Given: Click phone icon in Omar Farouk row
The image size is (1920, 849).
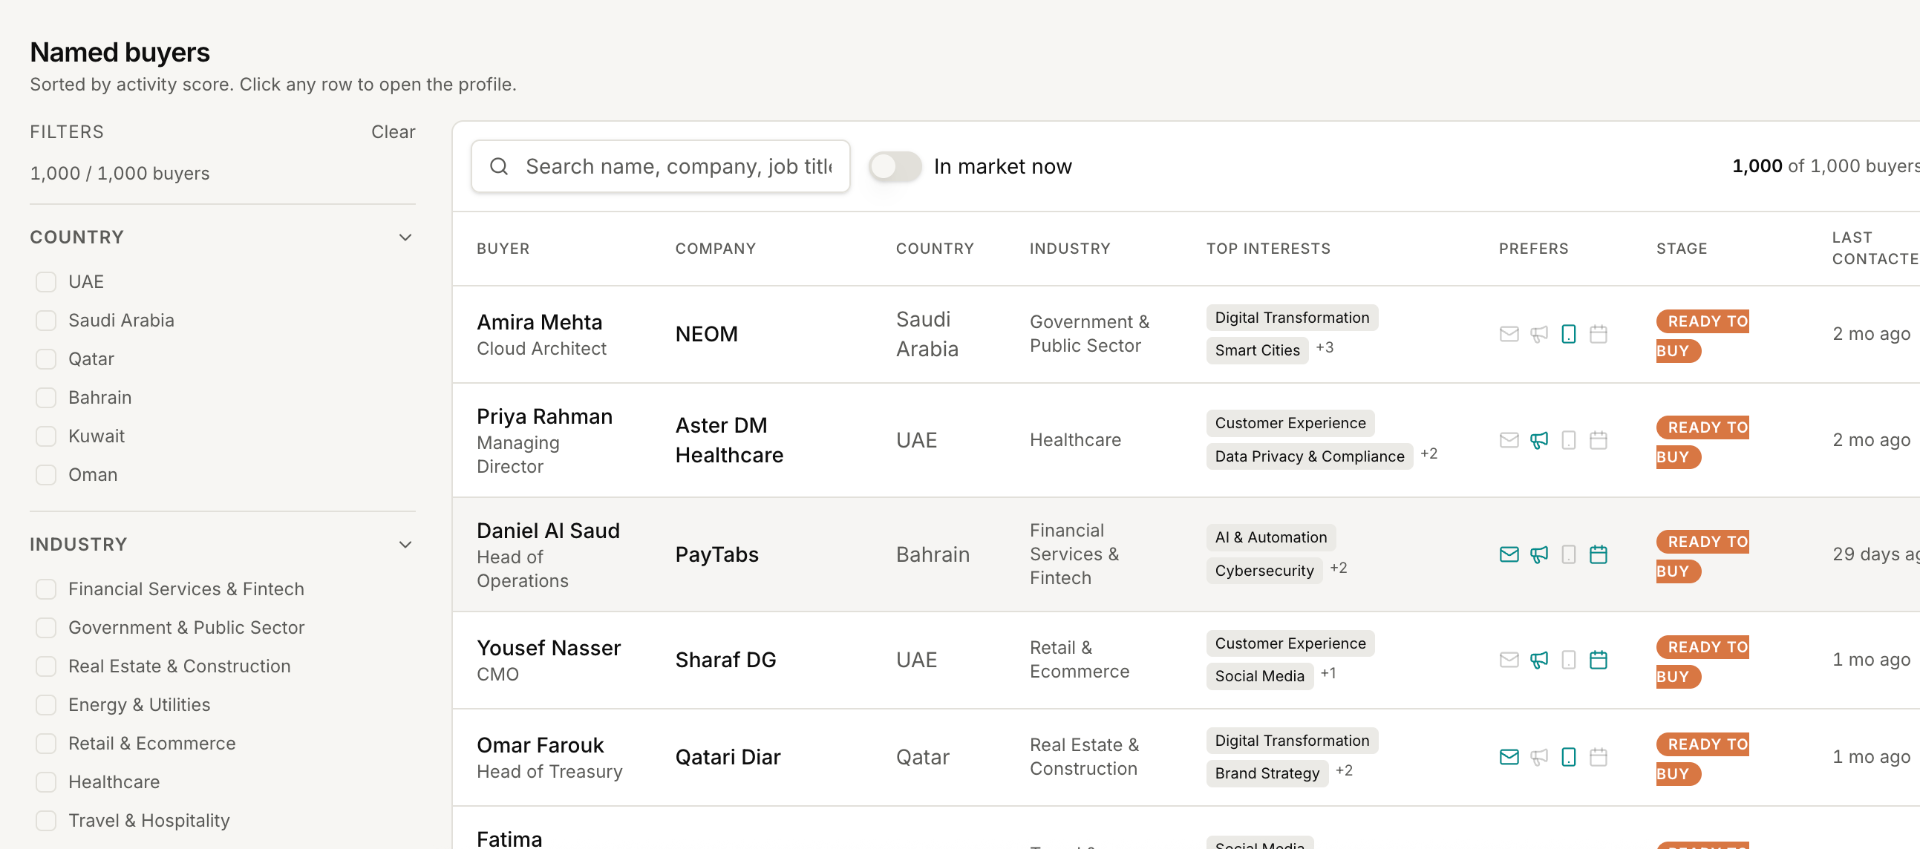Looking at the screenshot, I should (1569, 757).
